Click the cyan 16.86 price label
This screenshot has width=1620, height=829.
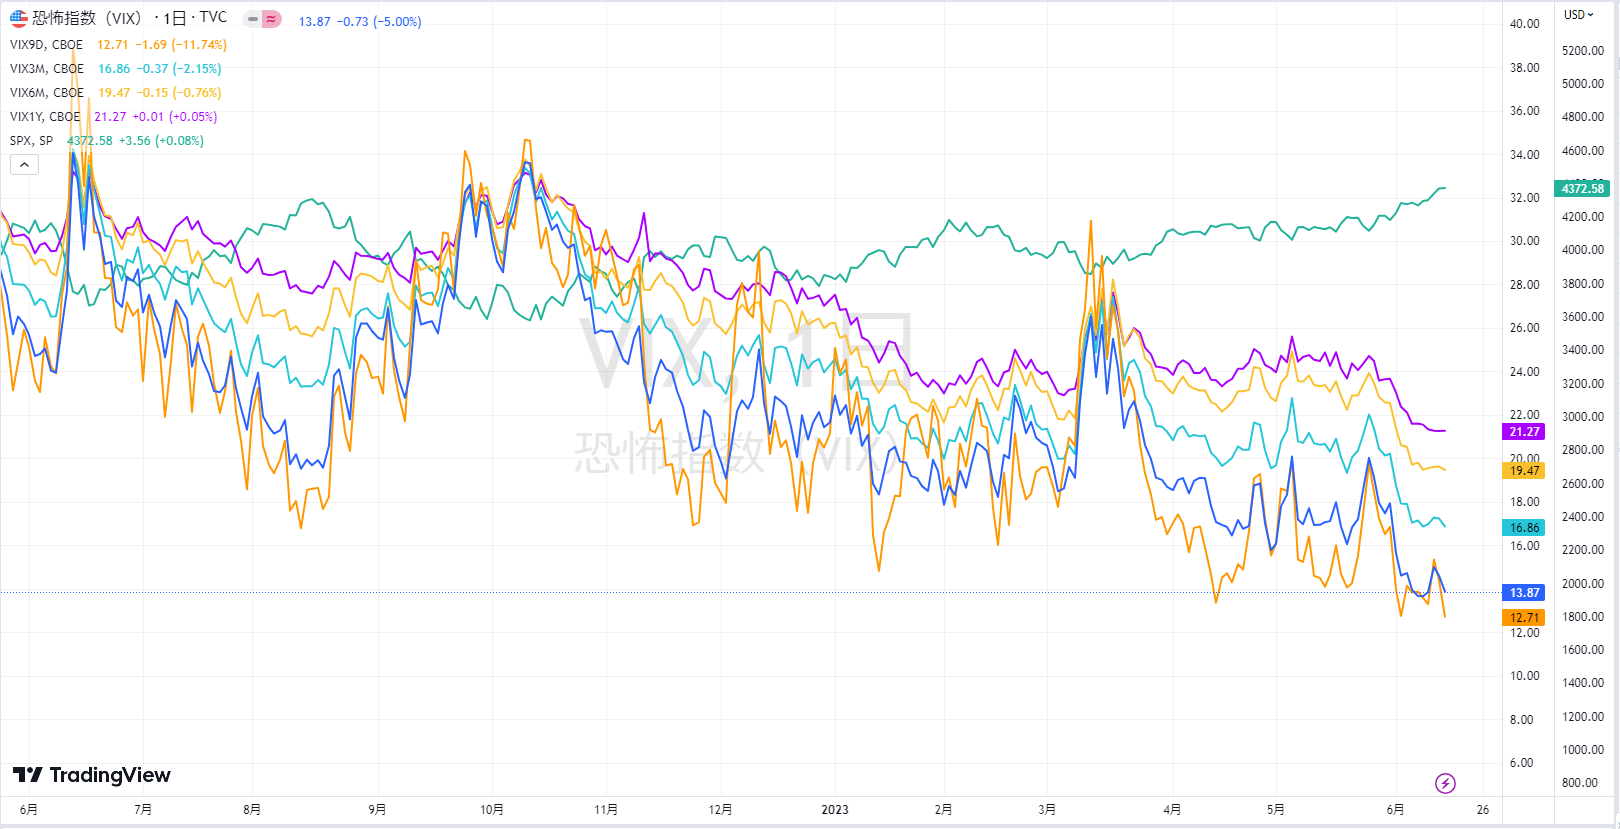(1524, 528)
